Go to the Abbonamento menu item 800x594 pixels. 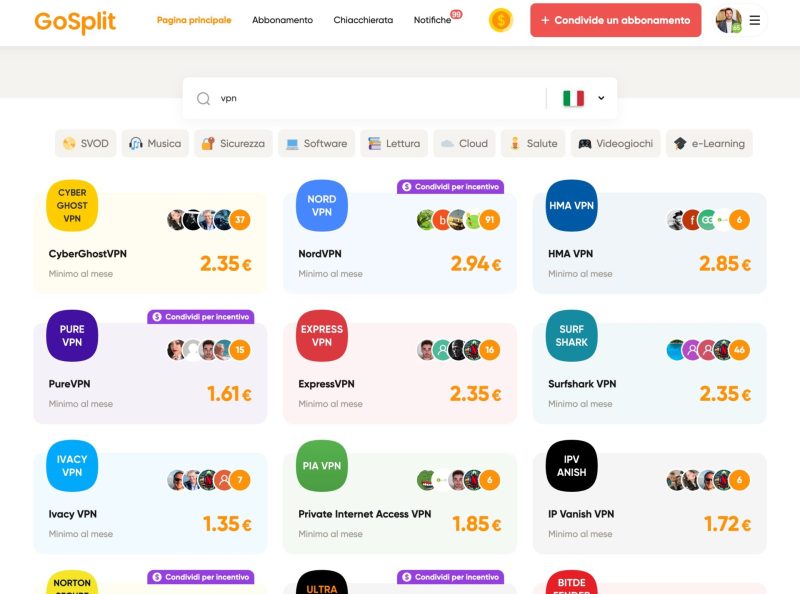(x=282, y=20)
